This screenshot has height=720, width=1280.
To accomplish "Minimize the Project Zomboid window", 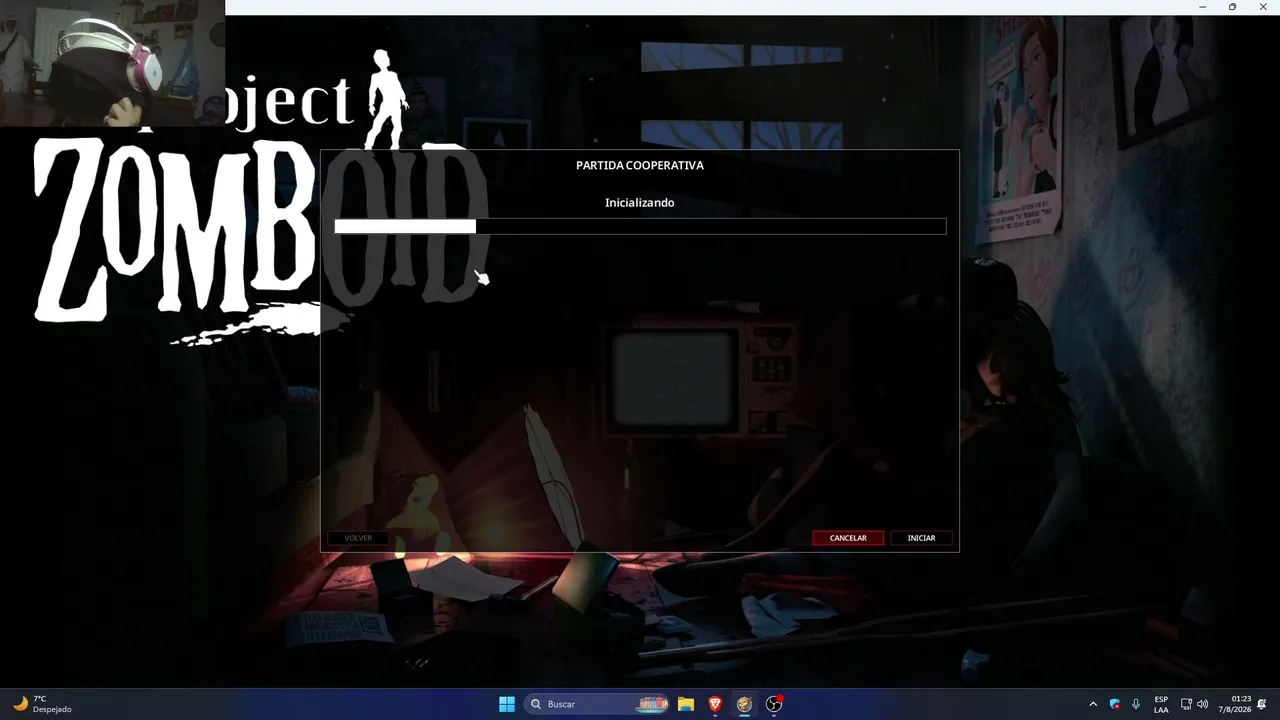I will click(1202, 7).
